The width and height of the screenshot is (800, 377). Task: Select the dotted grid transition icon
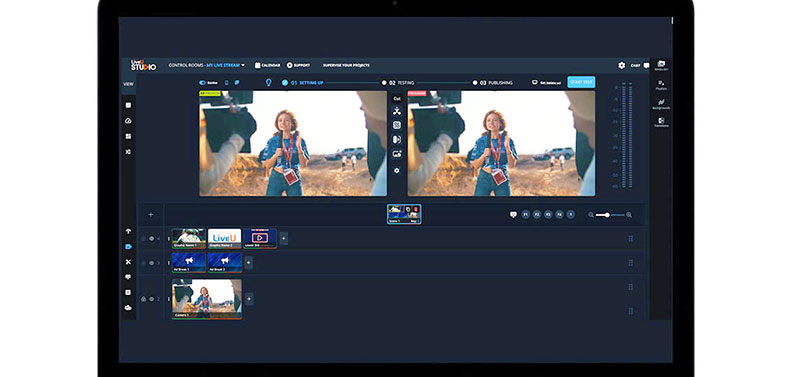point(396,125)
